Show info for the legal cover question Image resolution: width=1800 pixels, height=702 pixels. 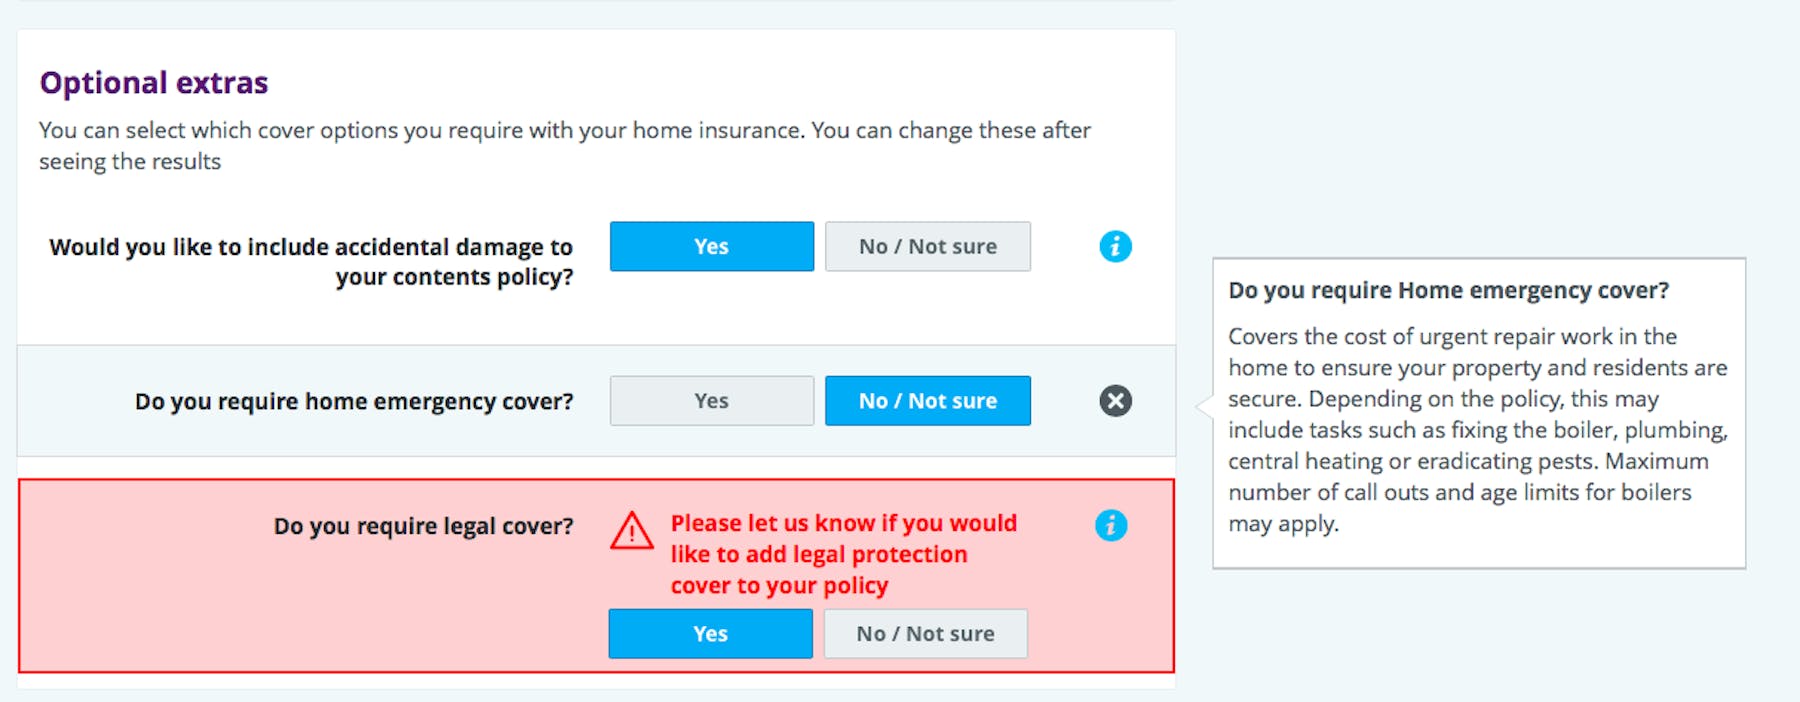[1111, 525]
